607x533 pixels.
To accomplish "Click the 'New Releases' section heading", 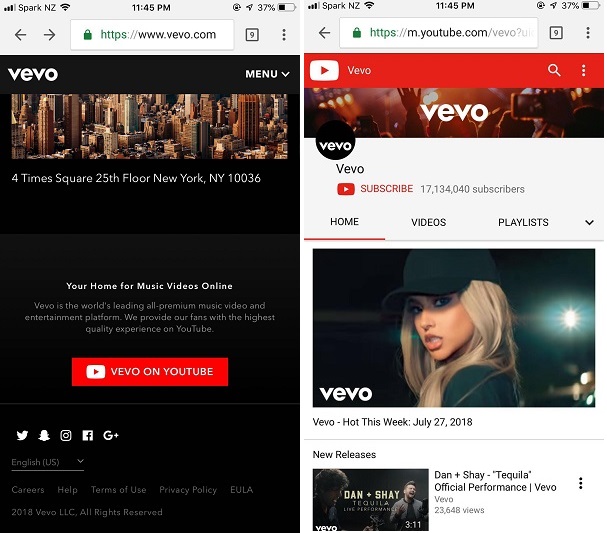I will click(344, 454).
